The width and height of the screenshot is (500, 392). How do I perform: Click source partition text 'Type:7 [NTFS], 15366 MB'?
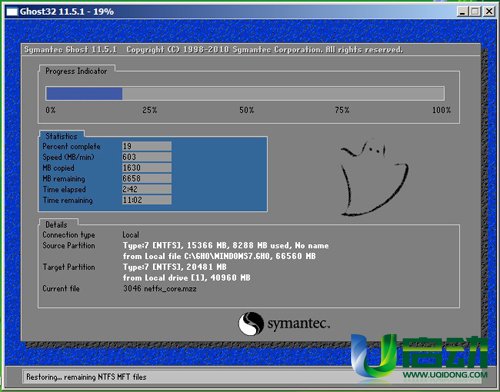pyautogui.click(x=175, y=246)
